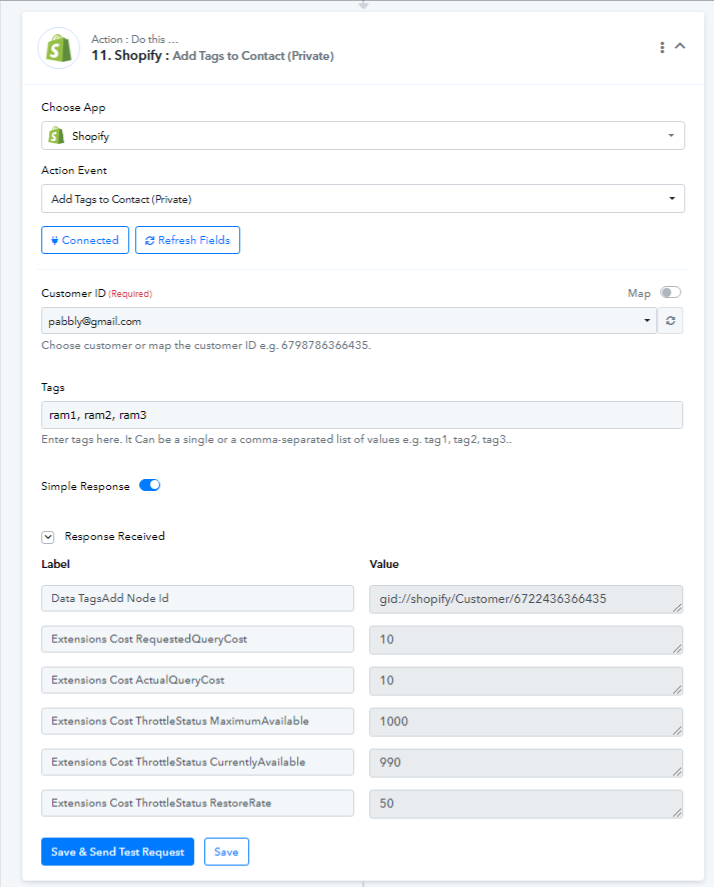Image resolution: width=714 pixels, height=887 pixels.
Task: Click the Response Received label text
Action: (115, 536)
